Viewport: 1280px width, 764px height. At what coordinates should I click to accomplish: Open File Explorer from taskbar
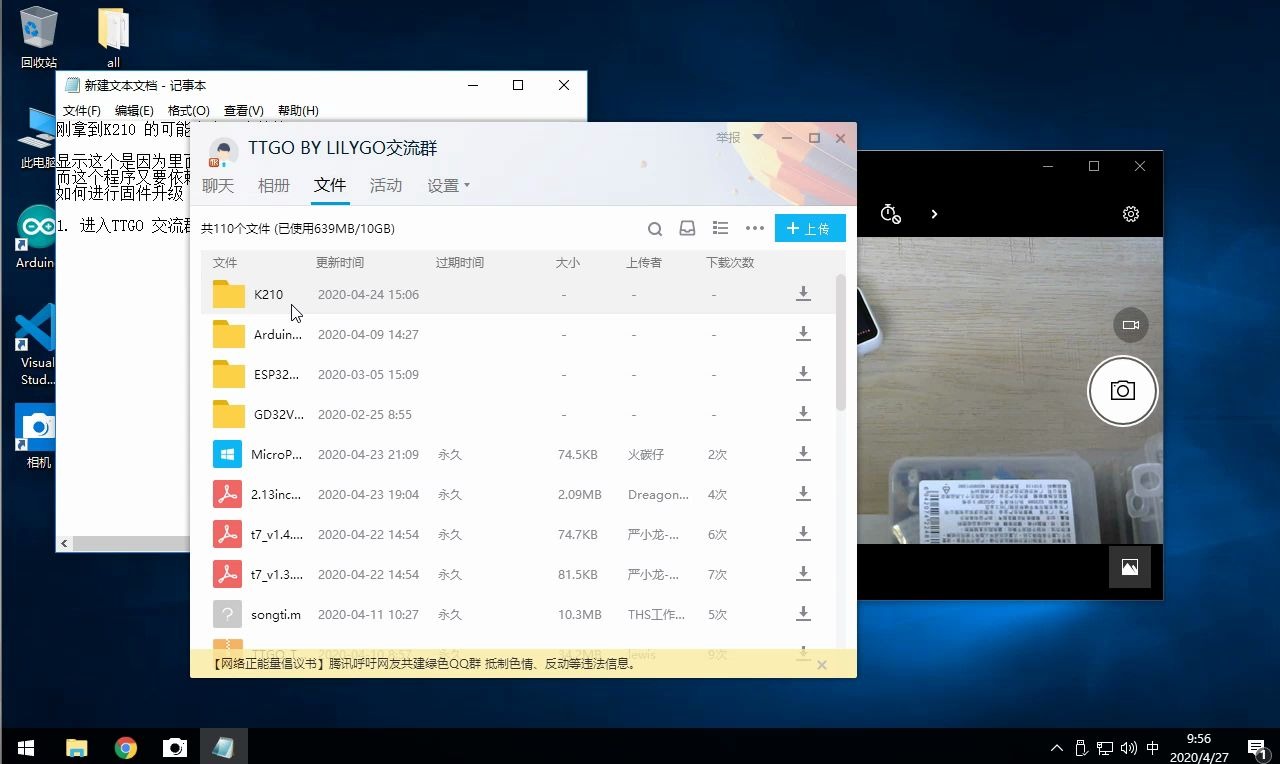click(77, 747)
